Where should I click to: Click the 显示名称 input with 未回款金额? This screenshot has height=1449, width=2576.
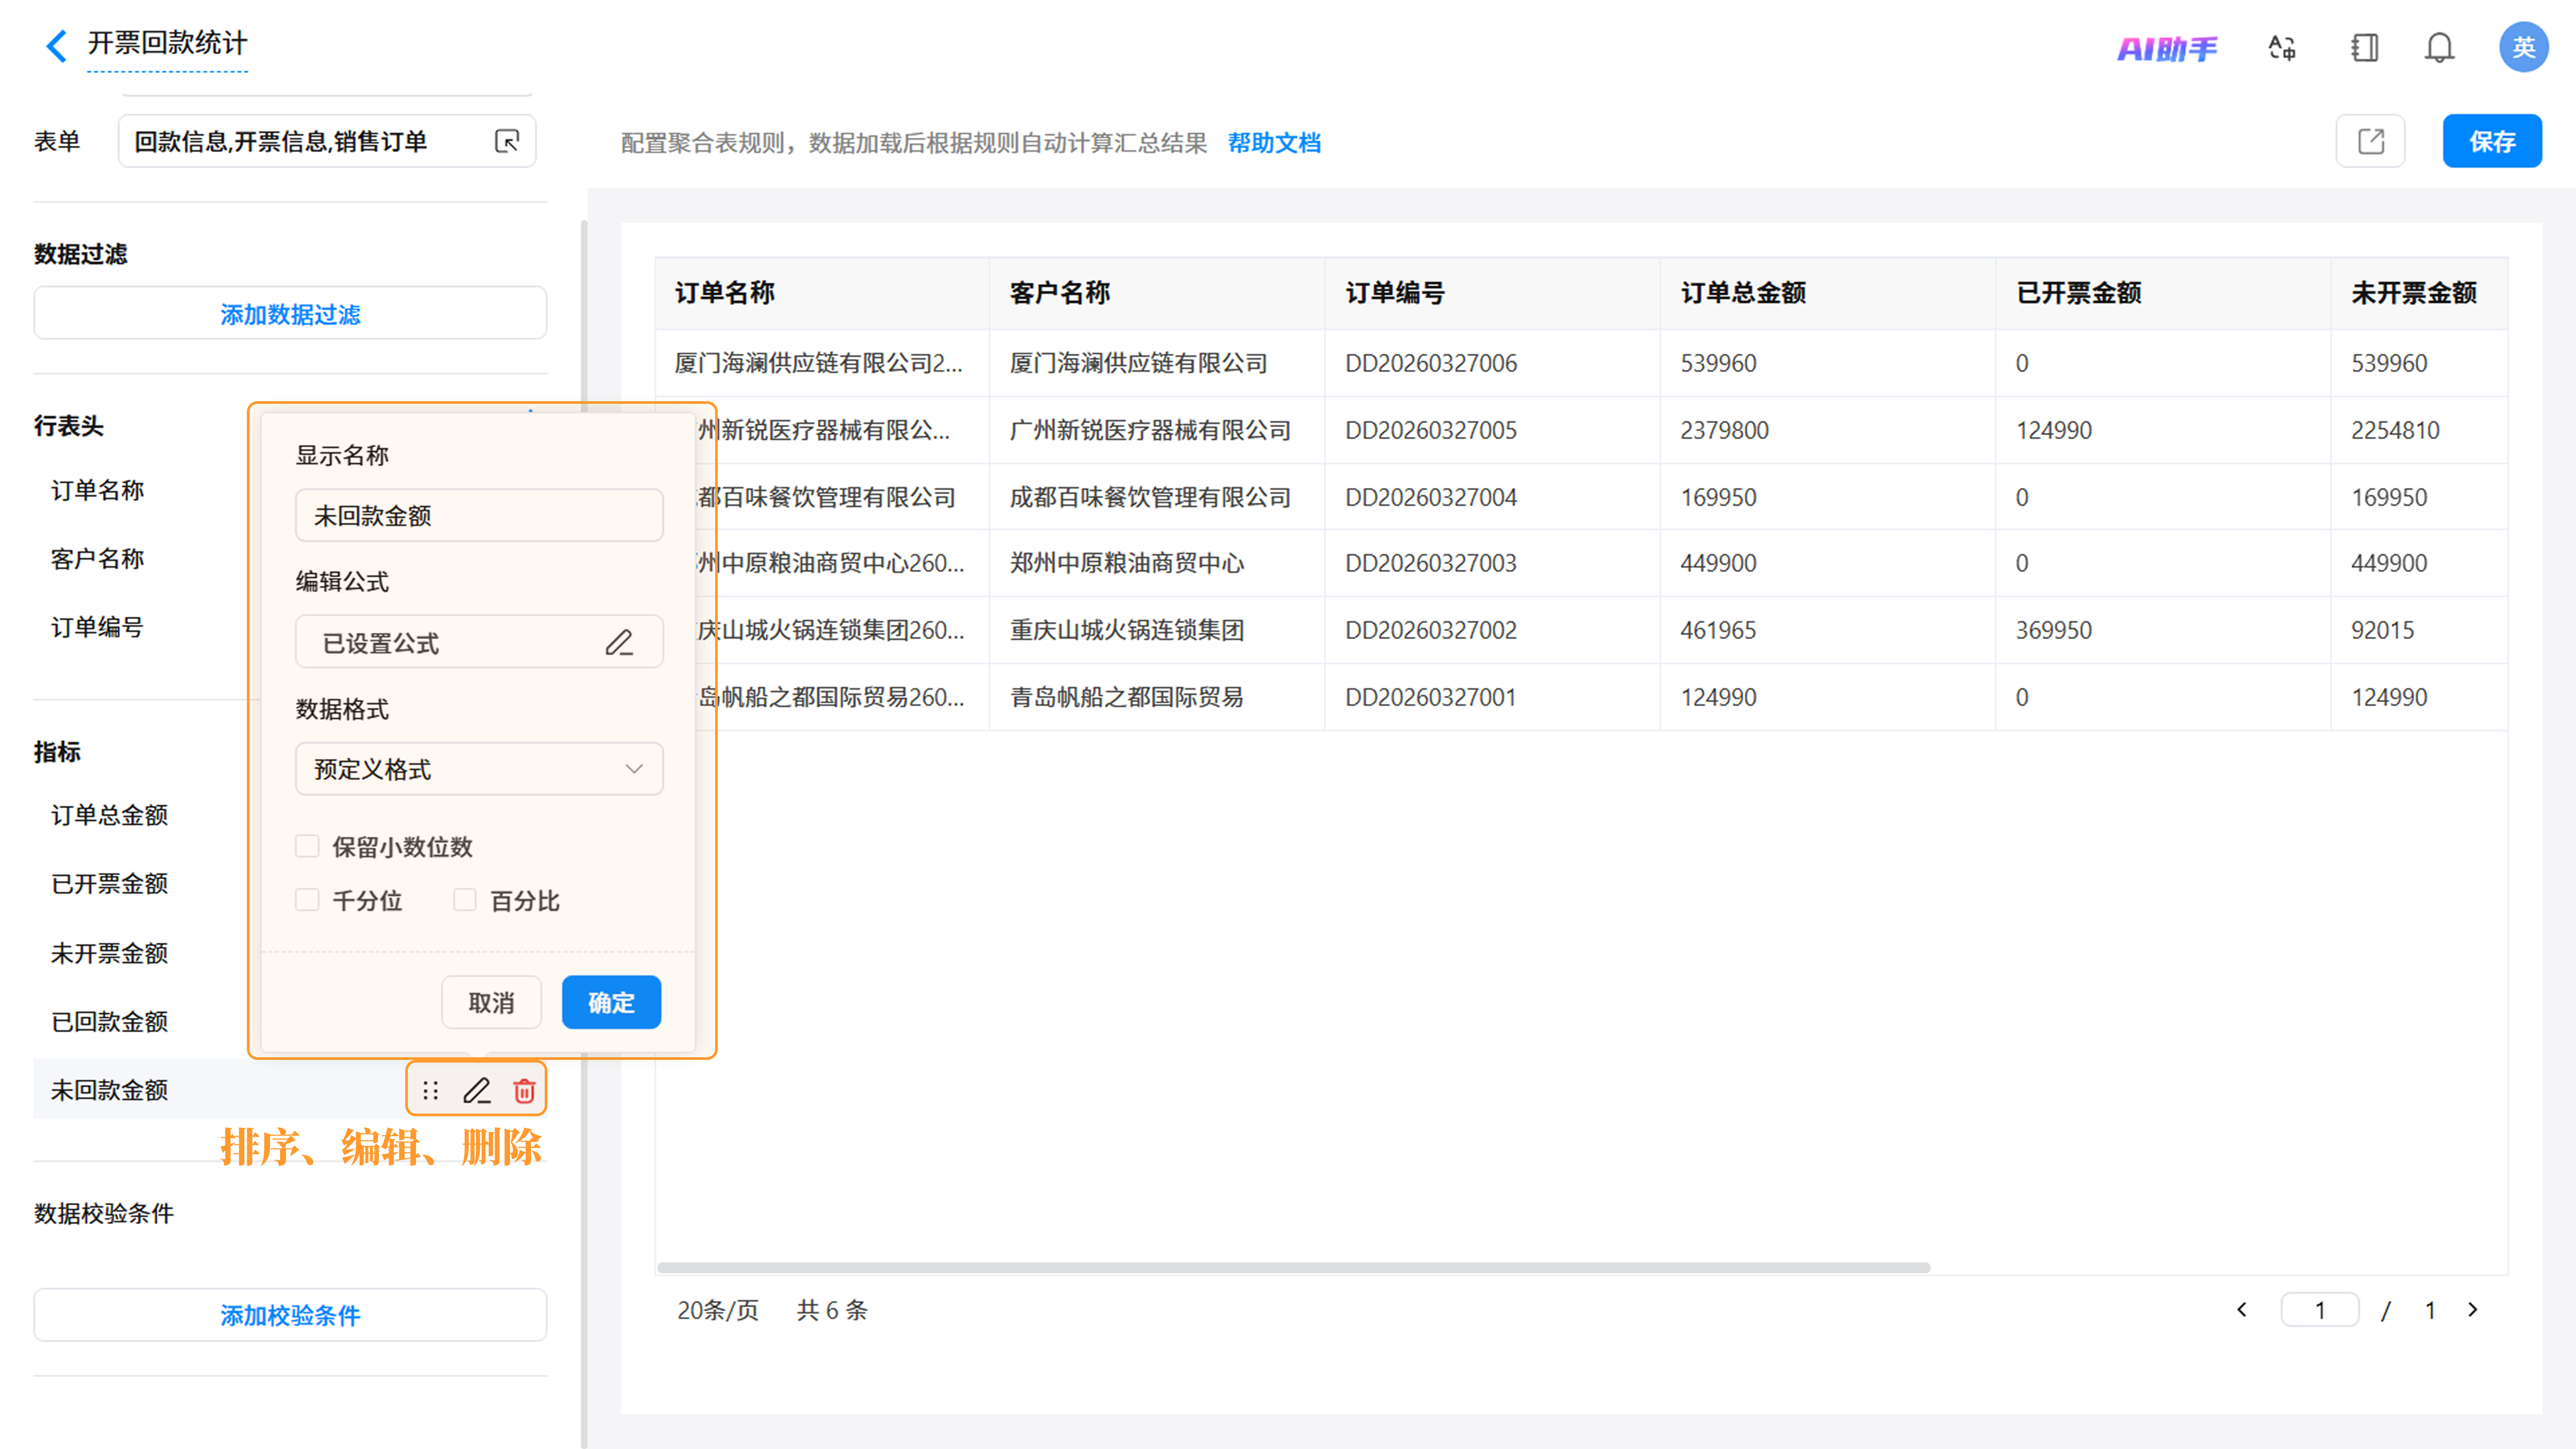coord(479,515)
